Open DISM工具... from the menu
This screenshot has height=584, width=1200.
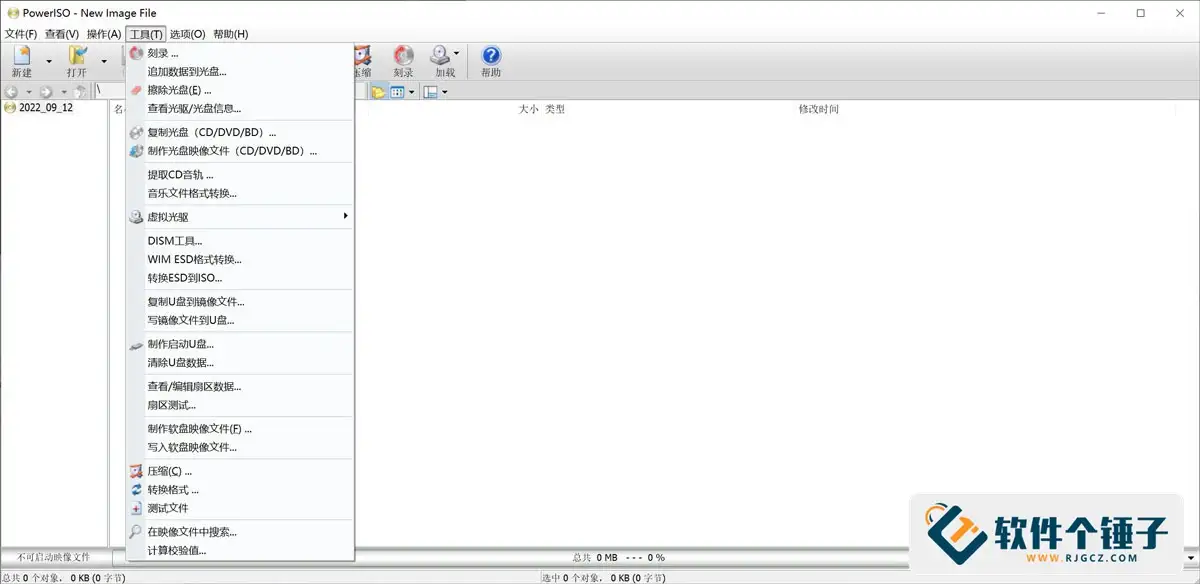pyautogui.click(x=240, y=241)
